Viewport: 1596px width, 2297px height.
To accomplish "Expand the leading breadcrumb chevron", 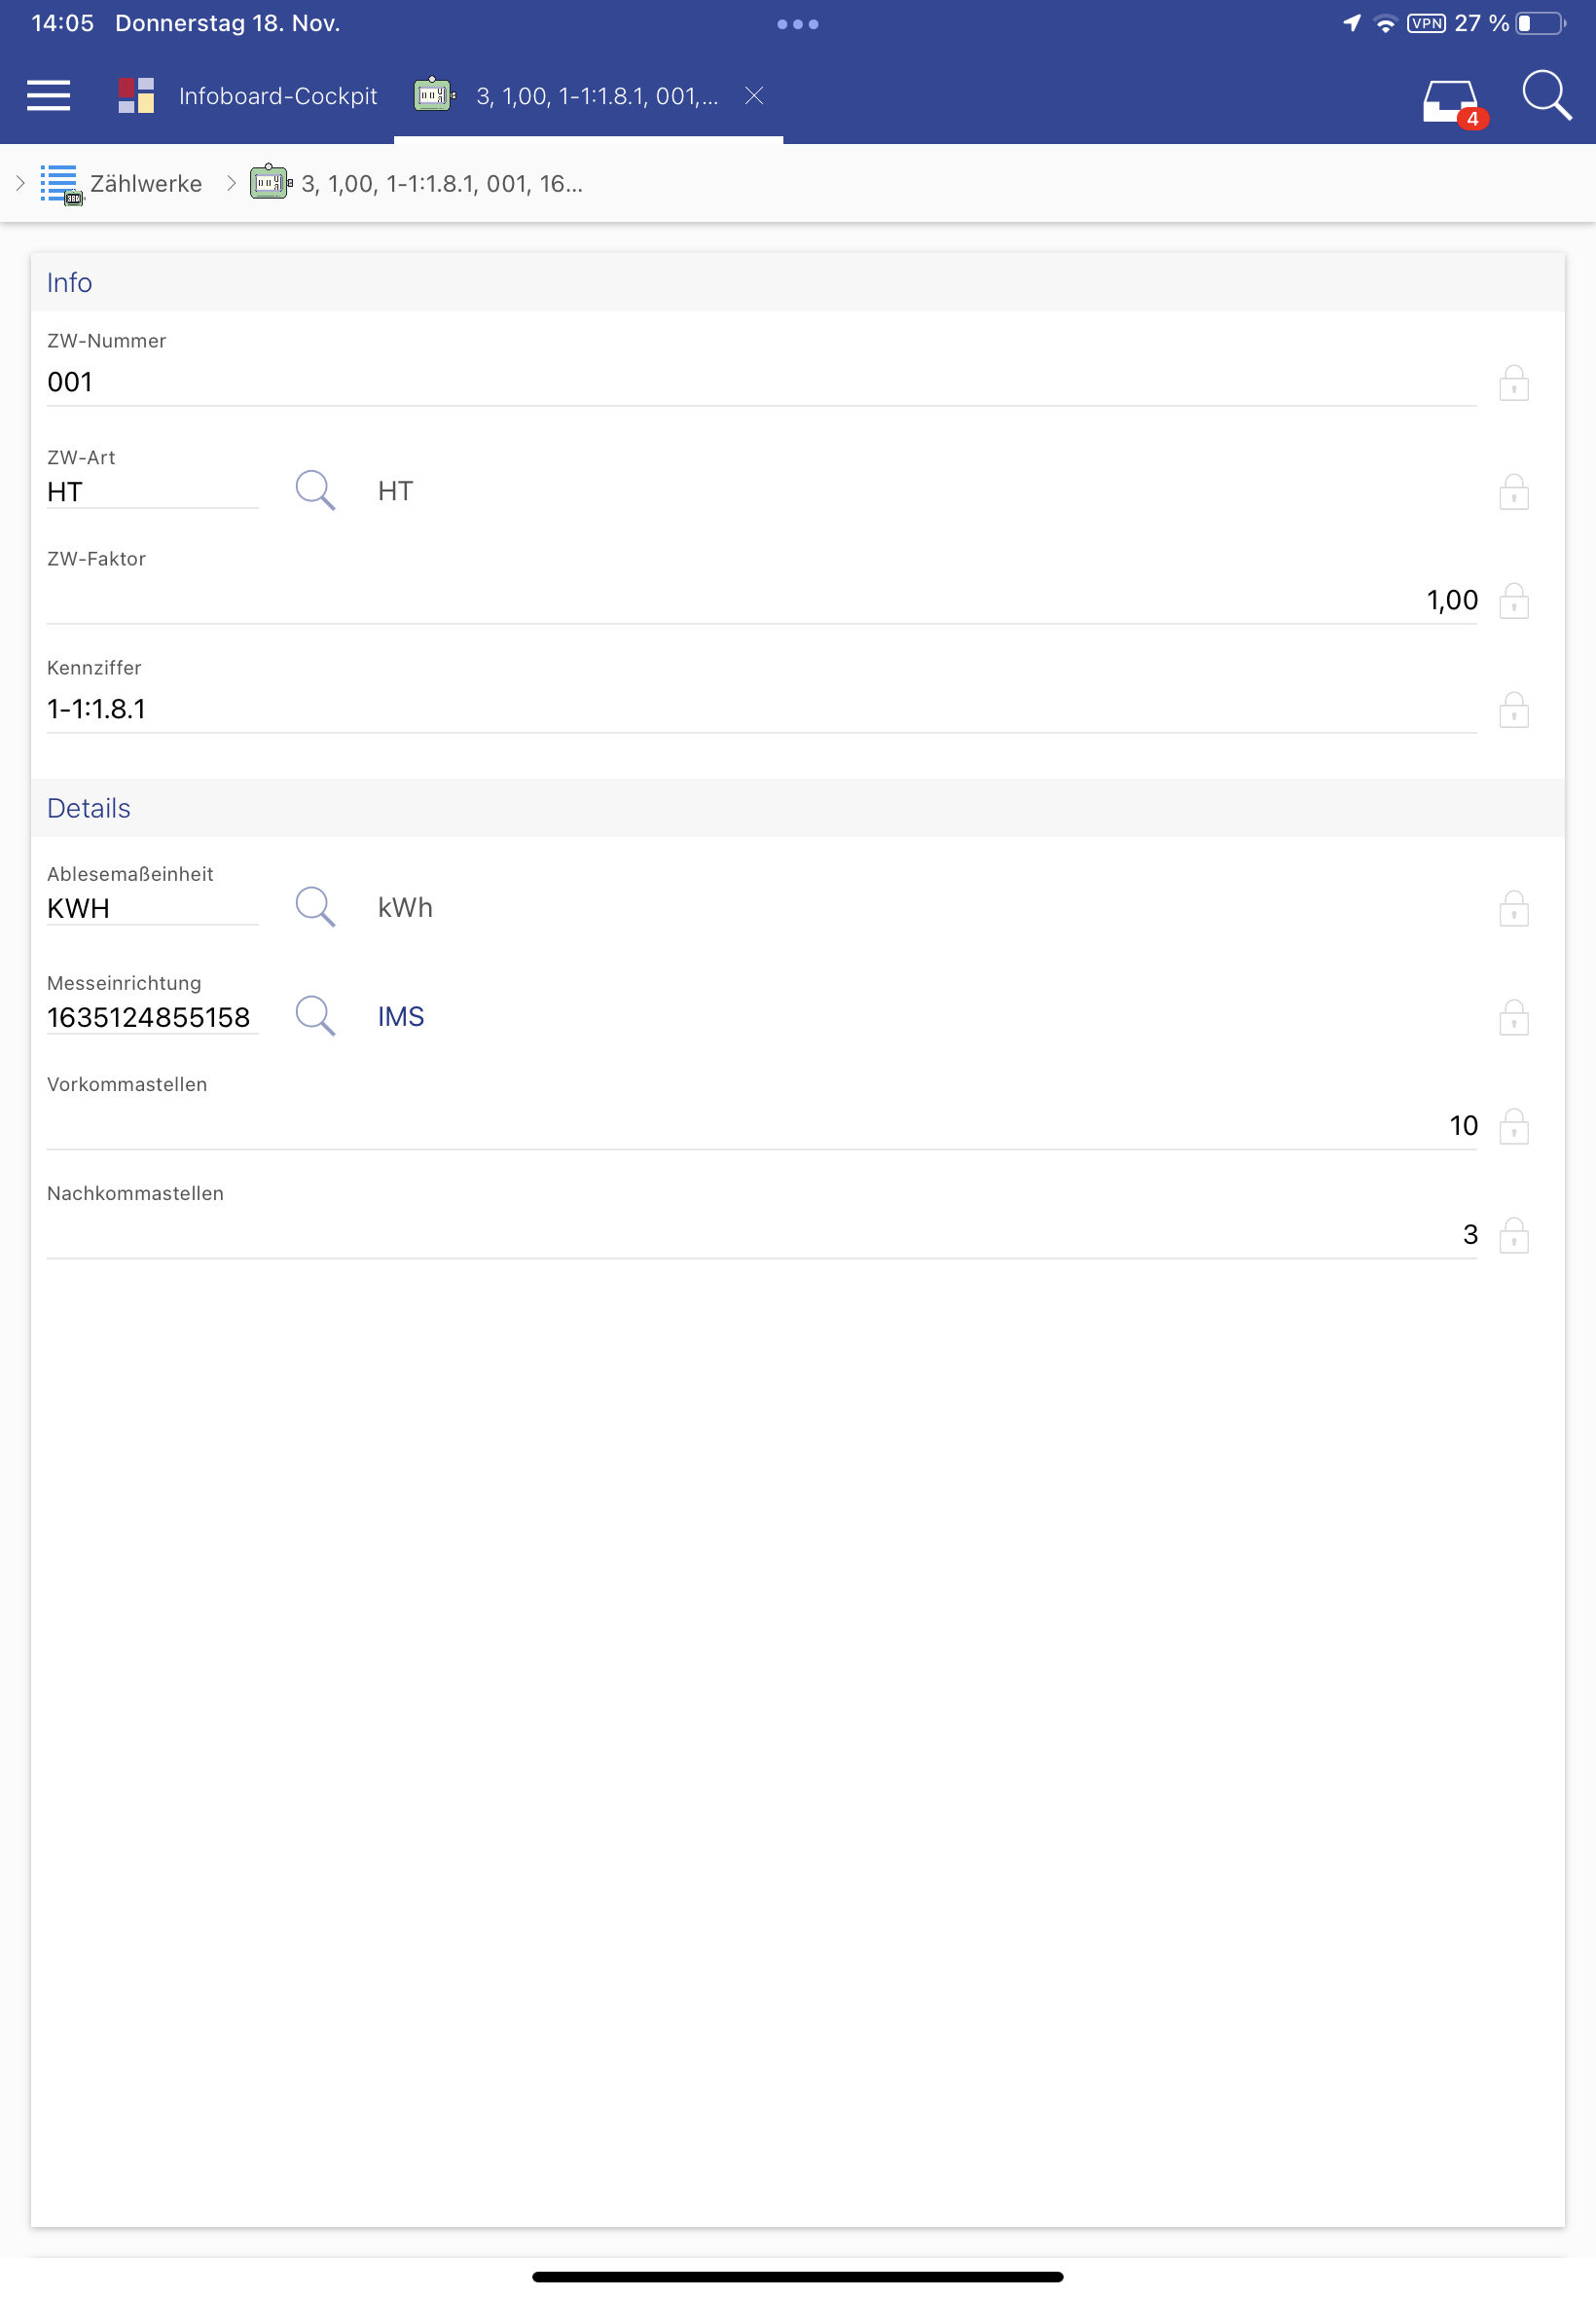I will (x=20, y=183).
